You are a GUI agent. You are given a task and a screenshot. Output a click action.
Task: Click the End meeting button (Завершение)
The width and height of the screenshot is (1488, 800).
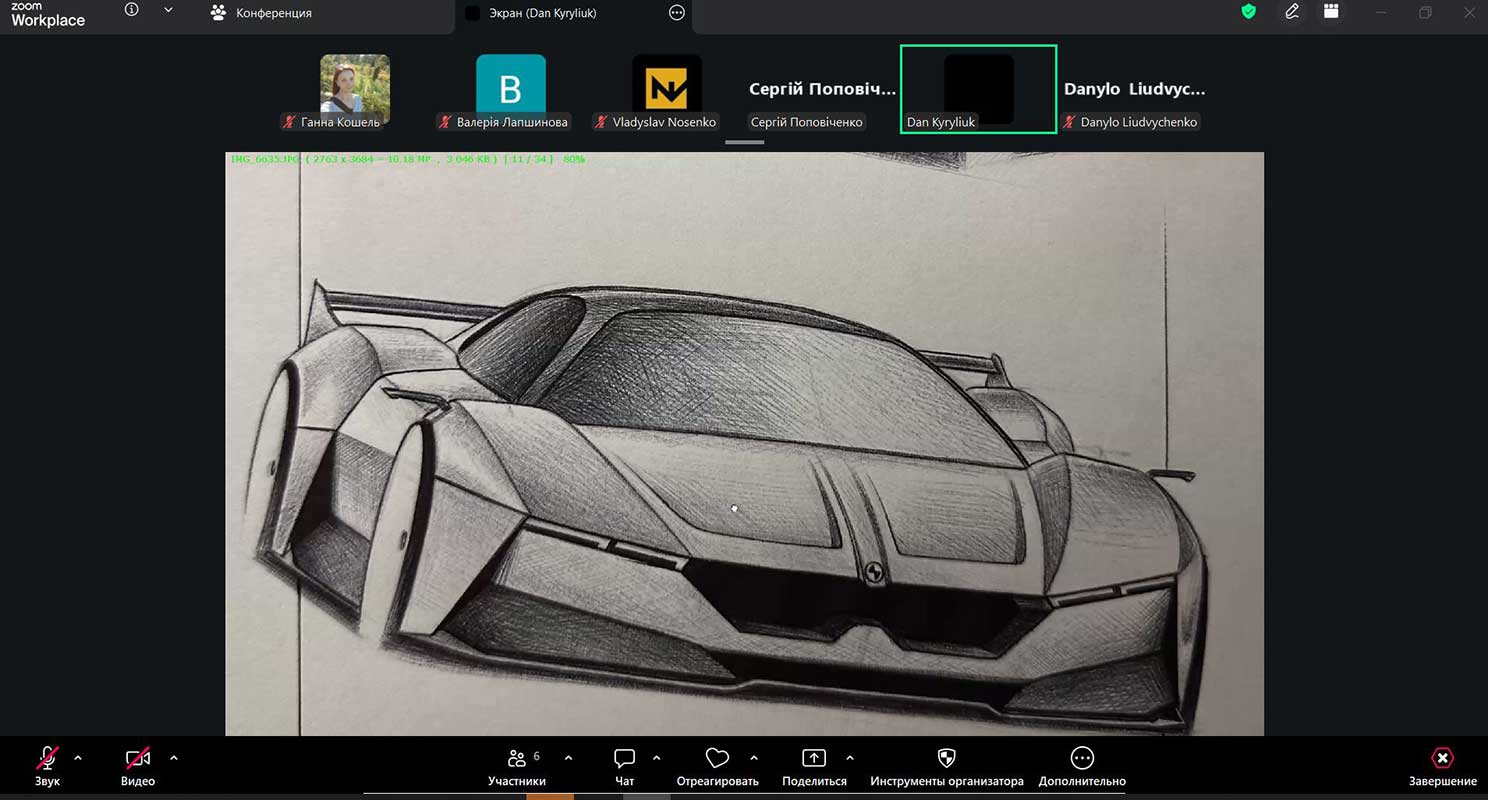[x=1442, y=766]
